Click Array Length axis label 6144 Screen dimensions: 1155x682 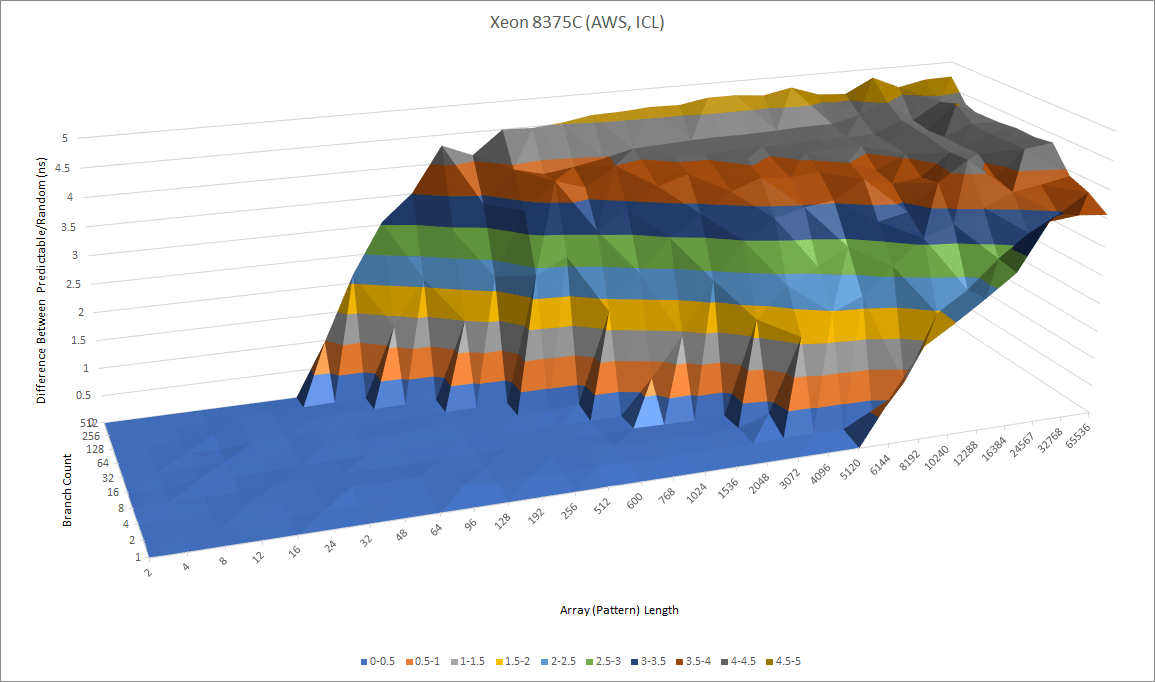click(880, 464)
